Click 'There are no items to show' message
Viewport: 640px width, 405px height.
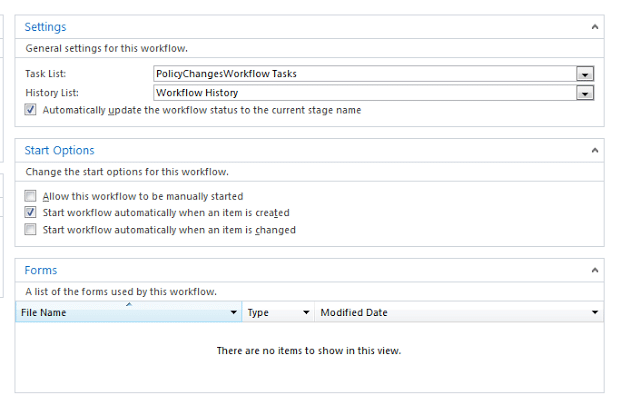pyautogui.click(x=309, y=351)
